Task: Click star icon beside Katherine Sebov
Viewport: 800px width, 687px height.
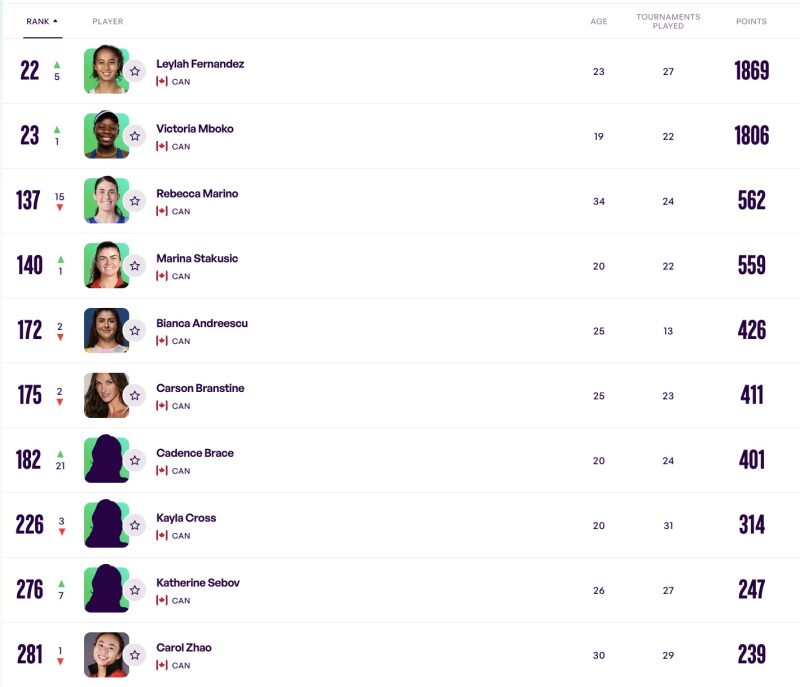Action: coord(135,591)
